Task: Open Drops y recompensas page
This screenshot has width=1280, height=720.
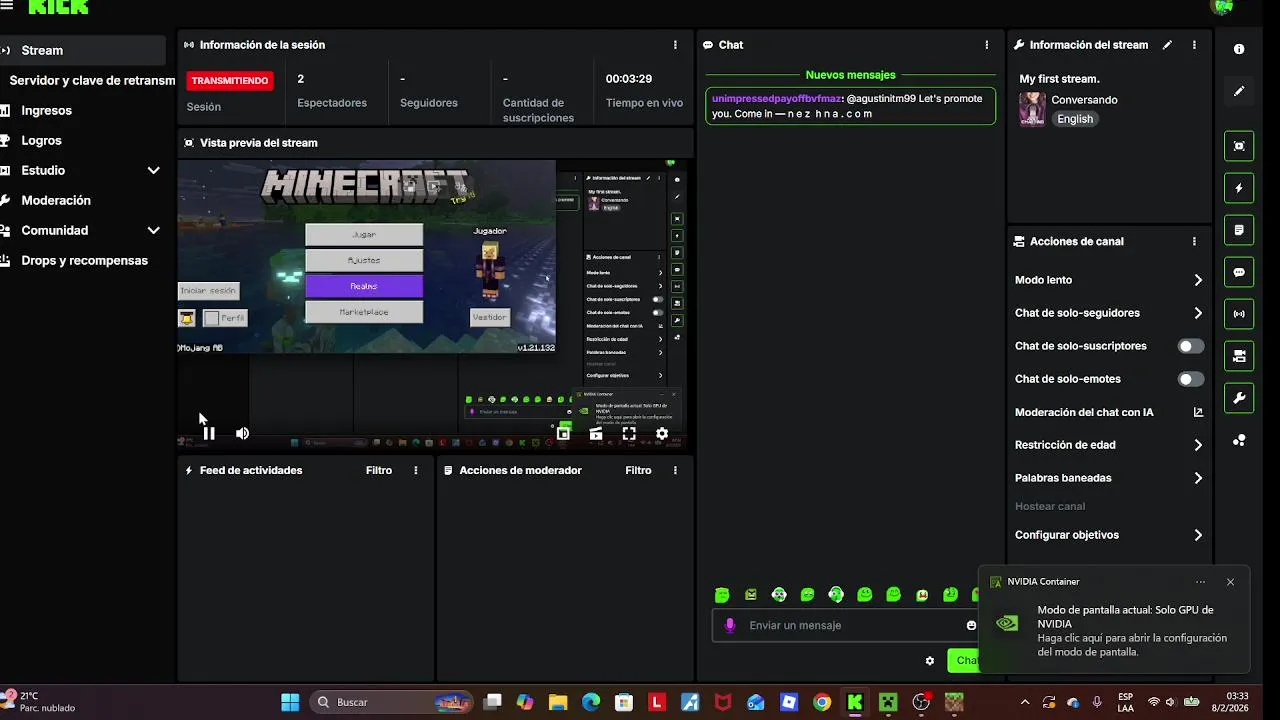Action: tap(82, 260)
